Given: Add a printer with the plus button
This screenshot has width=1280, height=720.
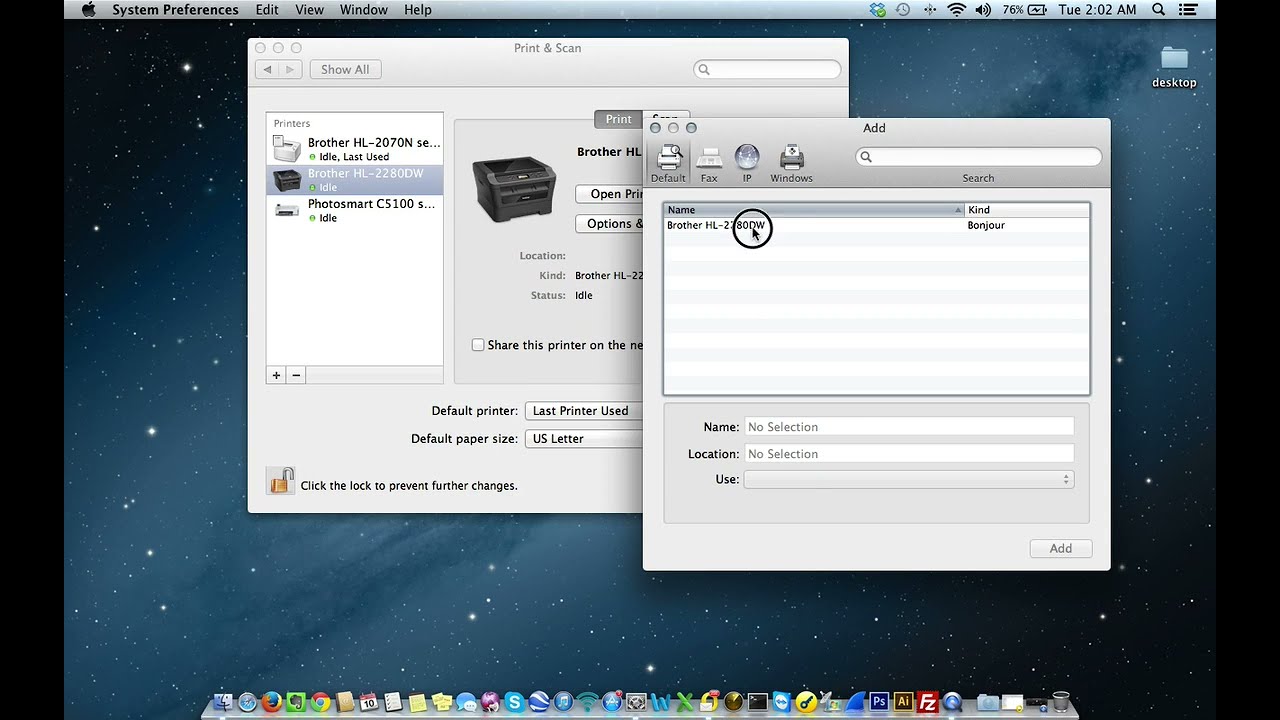Looking at the screenshot, I should point(276,375).
